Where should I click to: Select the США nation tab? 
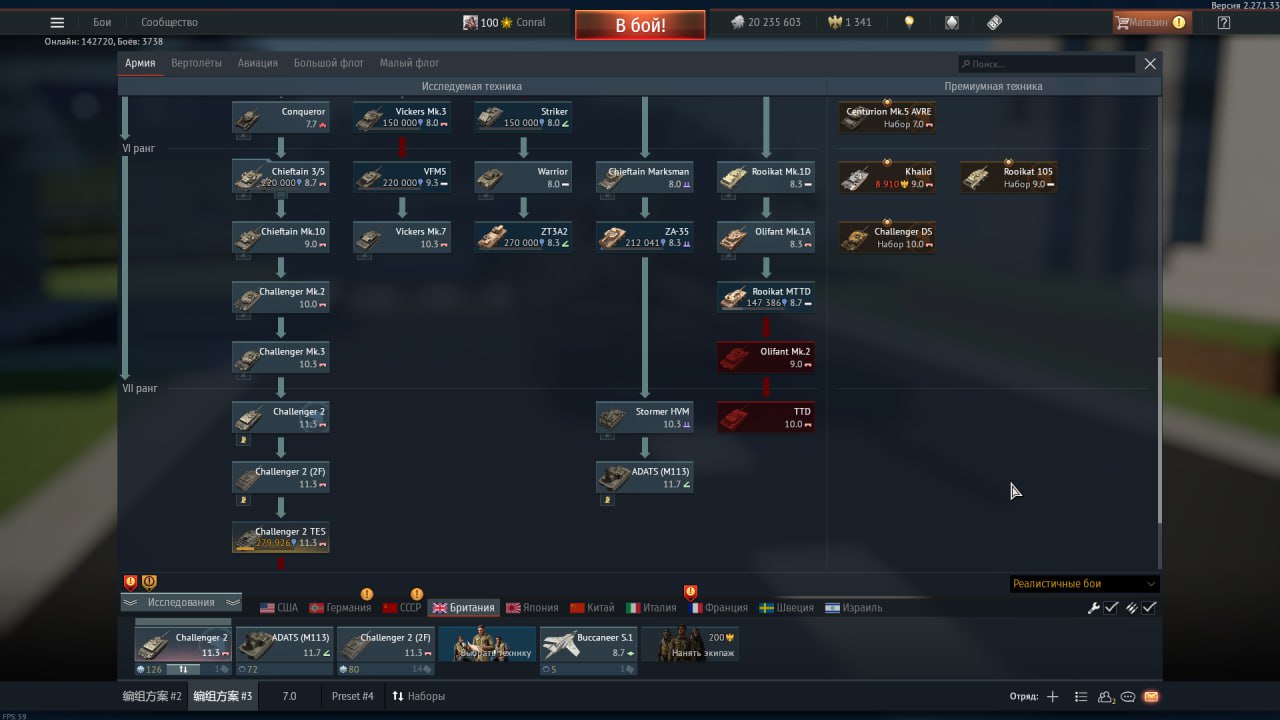click(279, 608)
